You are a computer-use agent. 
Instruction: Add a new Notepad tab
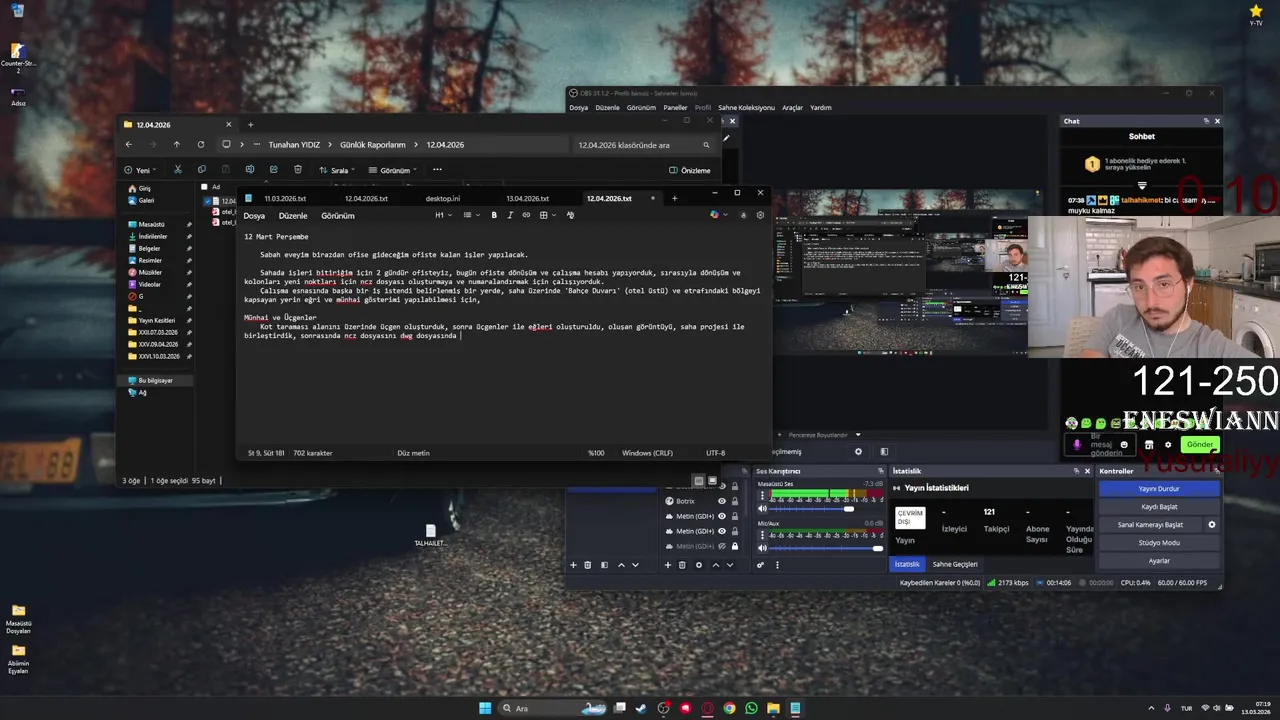click(674, 198)
